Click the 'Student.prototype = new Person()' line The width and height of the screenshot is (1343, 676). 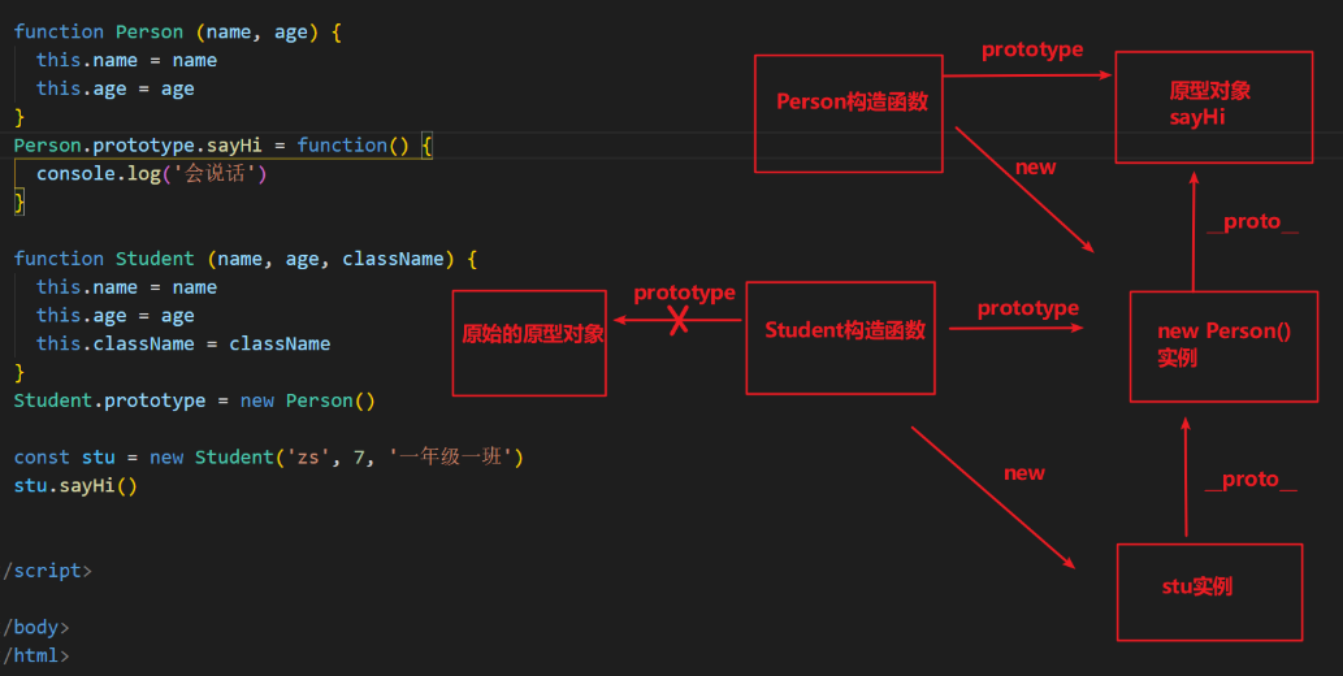click(195, 401)
